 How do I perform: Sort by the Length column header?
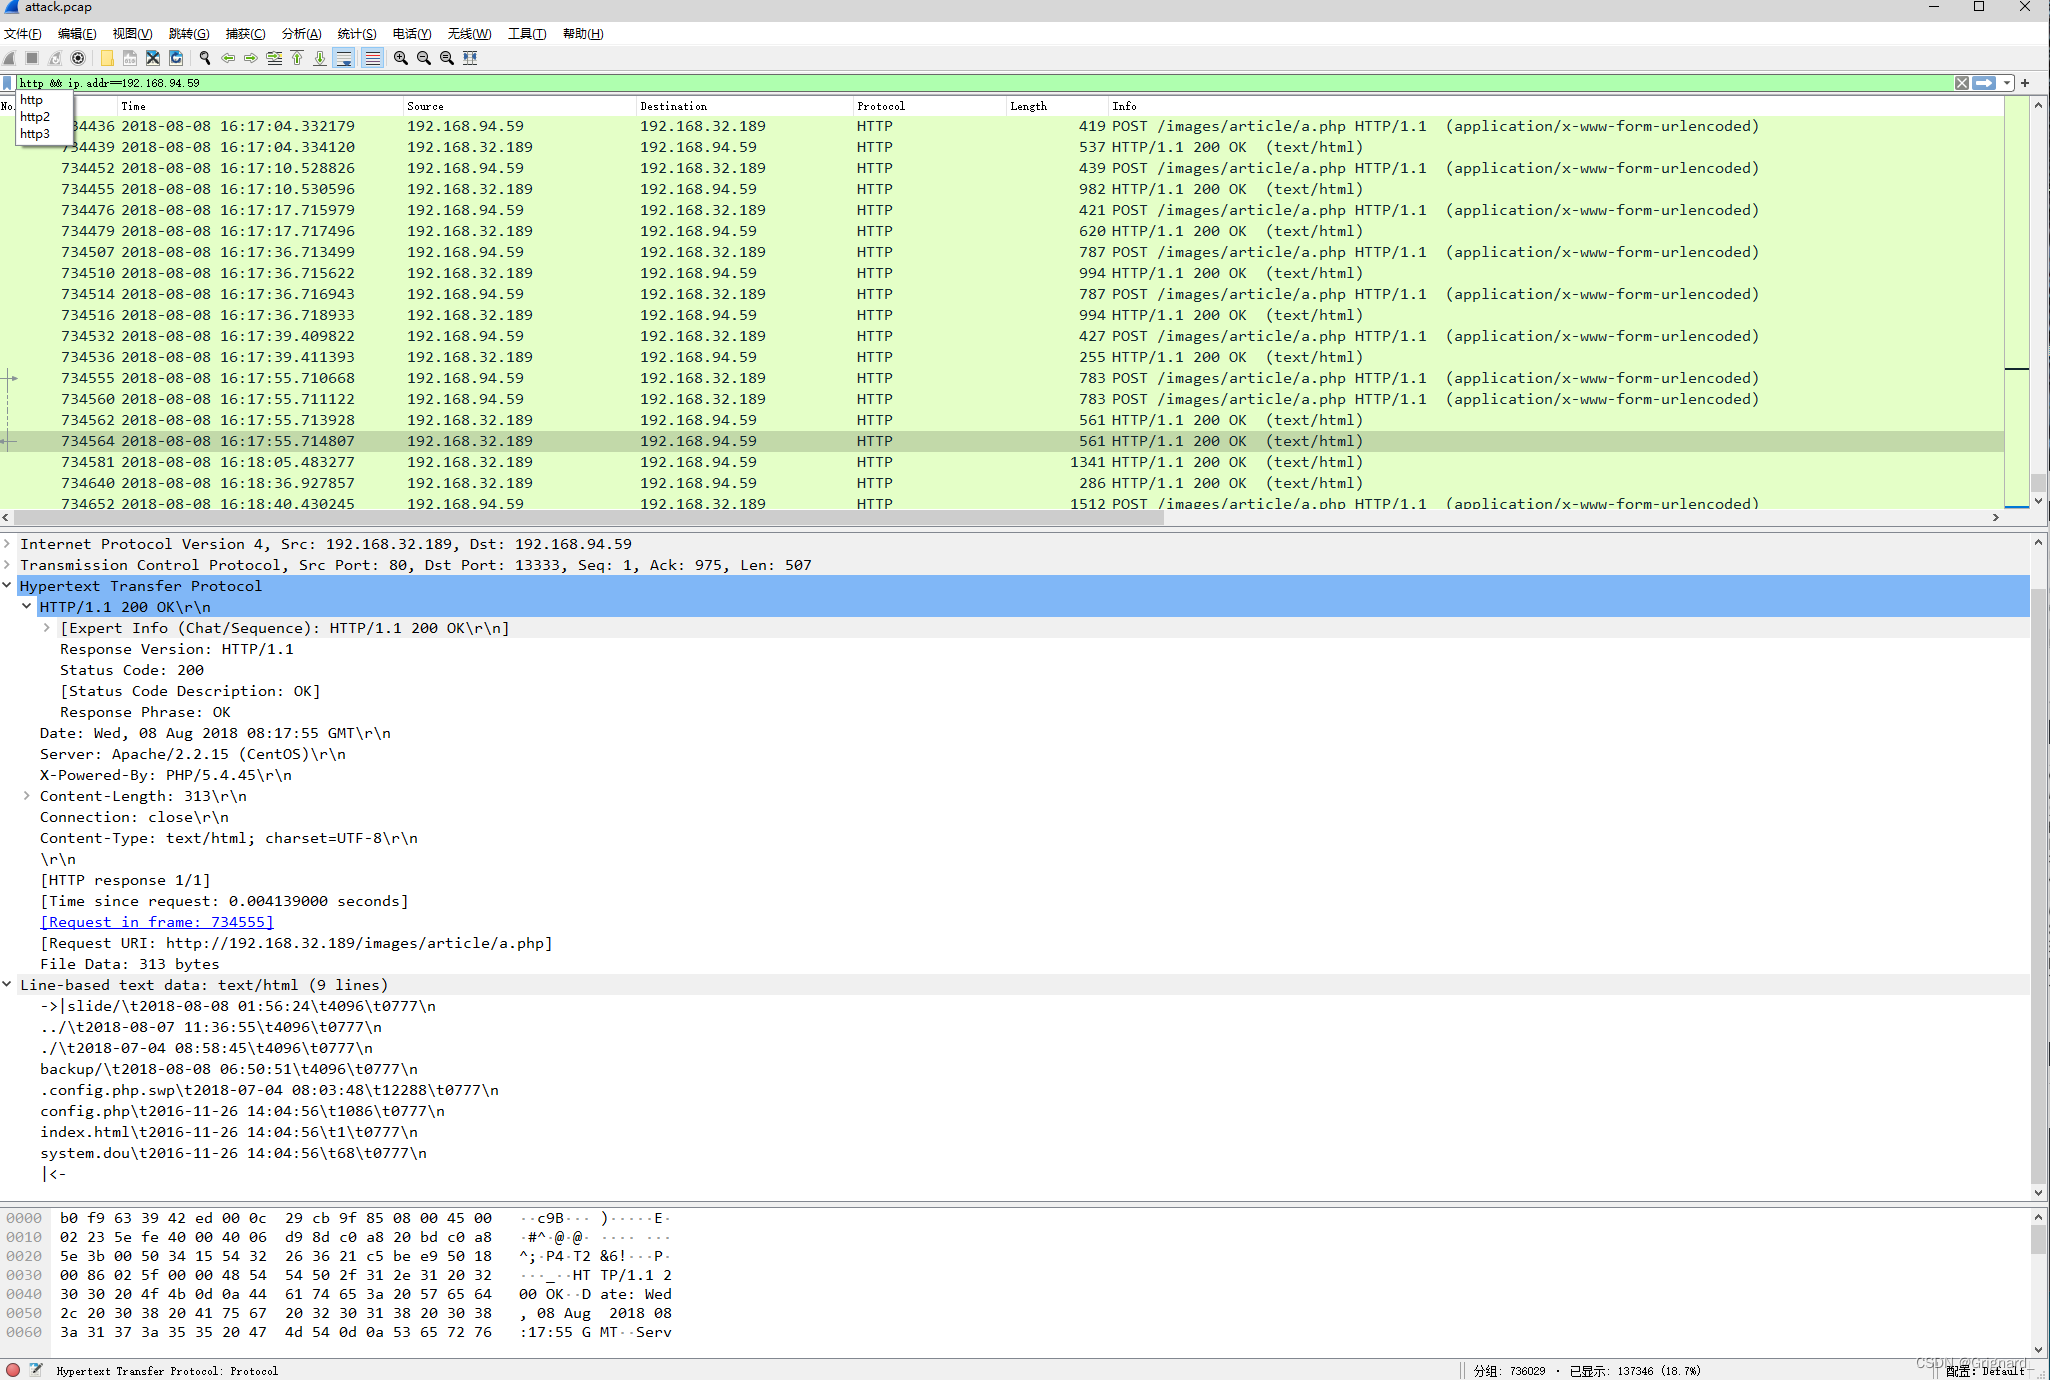coord(1057,106)
